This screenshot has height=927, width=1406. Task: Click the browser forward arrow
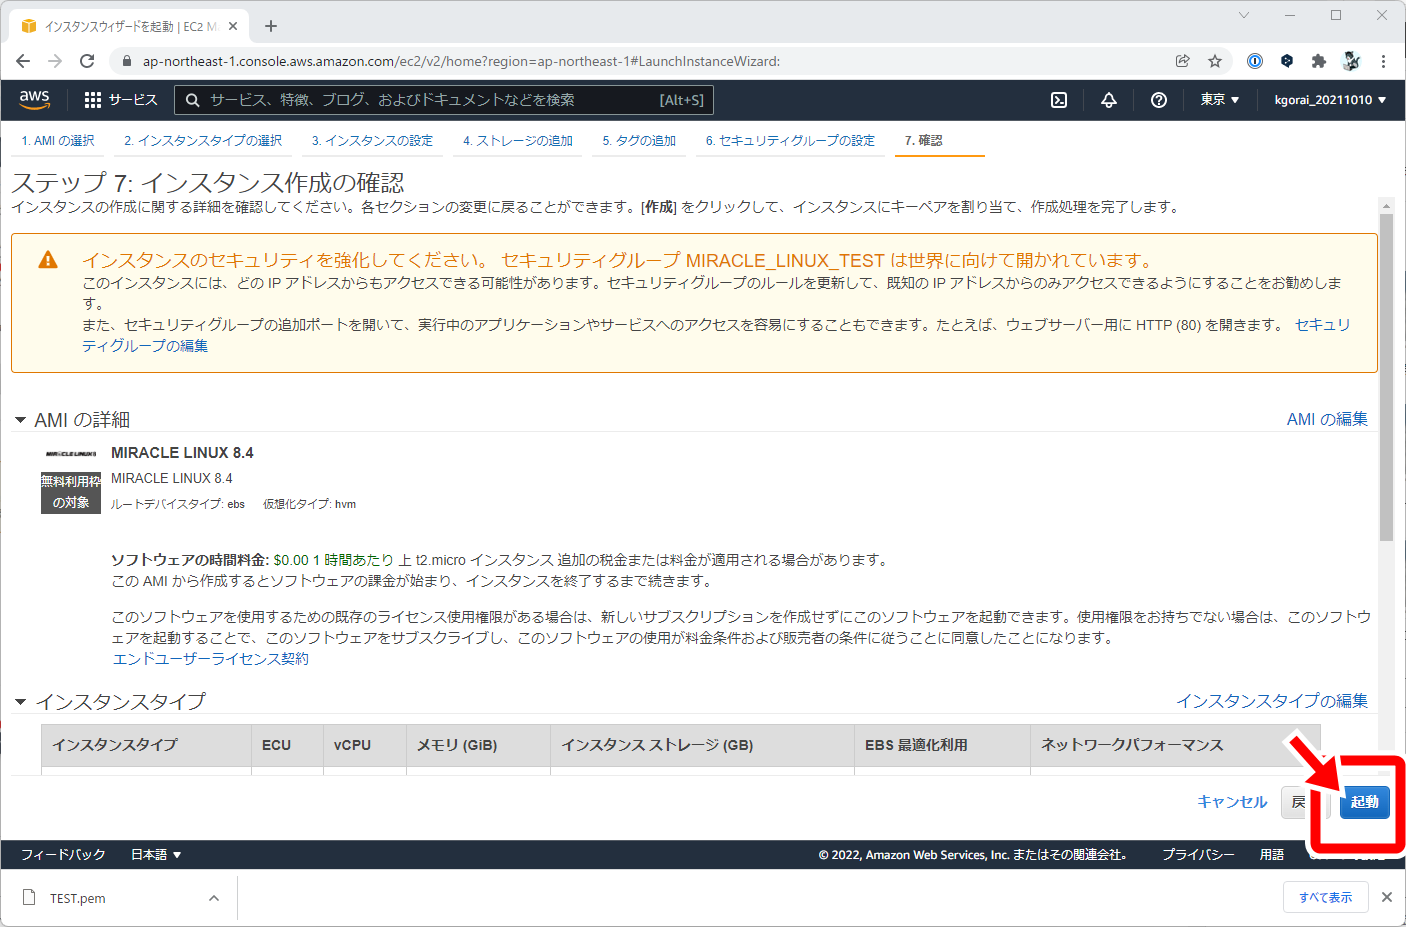(x=55, y=61)
